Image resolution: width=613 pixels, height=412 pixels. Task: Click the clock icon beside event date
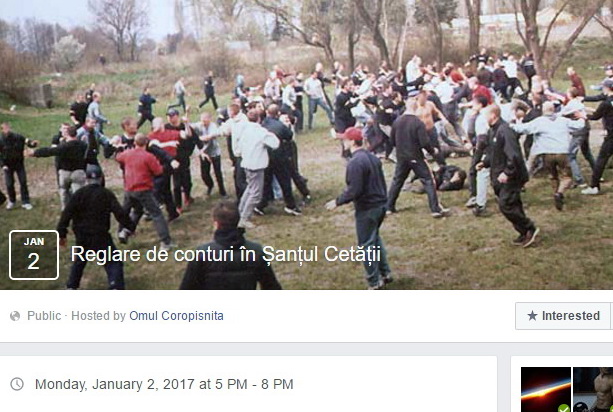[x=17, y=384]
